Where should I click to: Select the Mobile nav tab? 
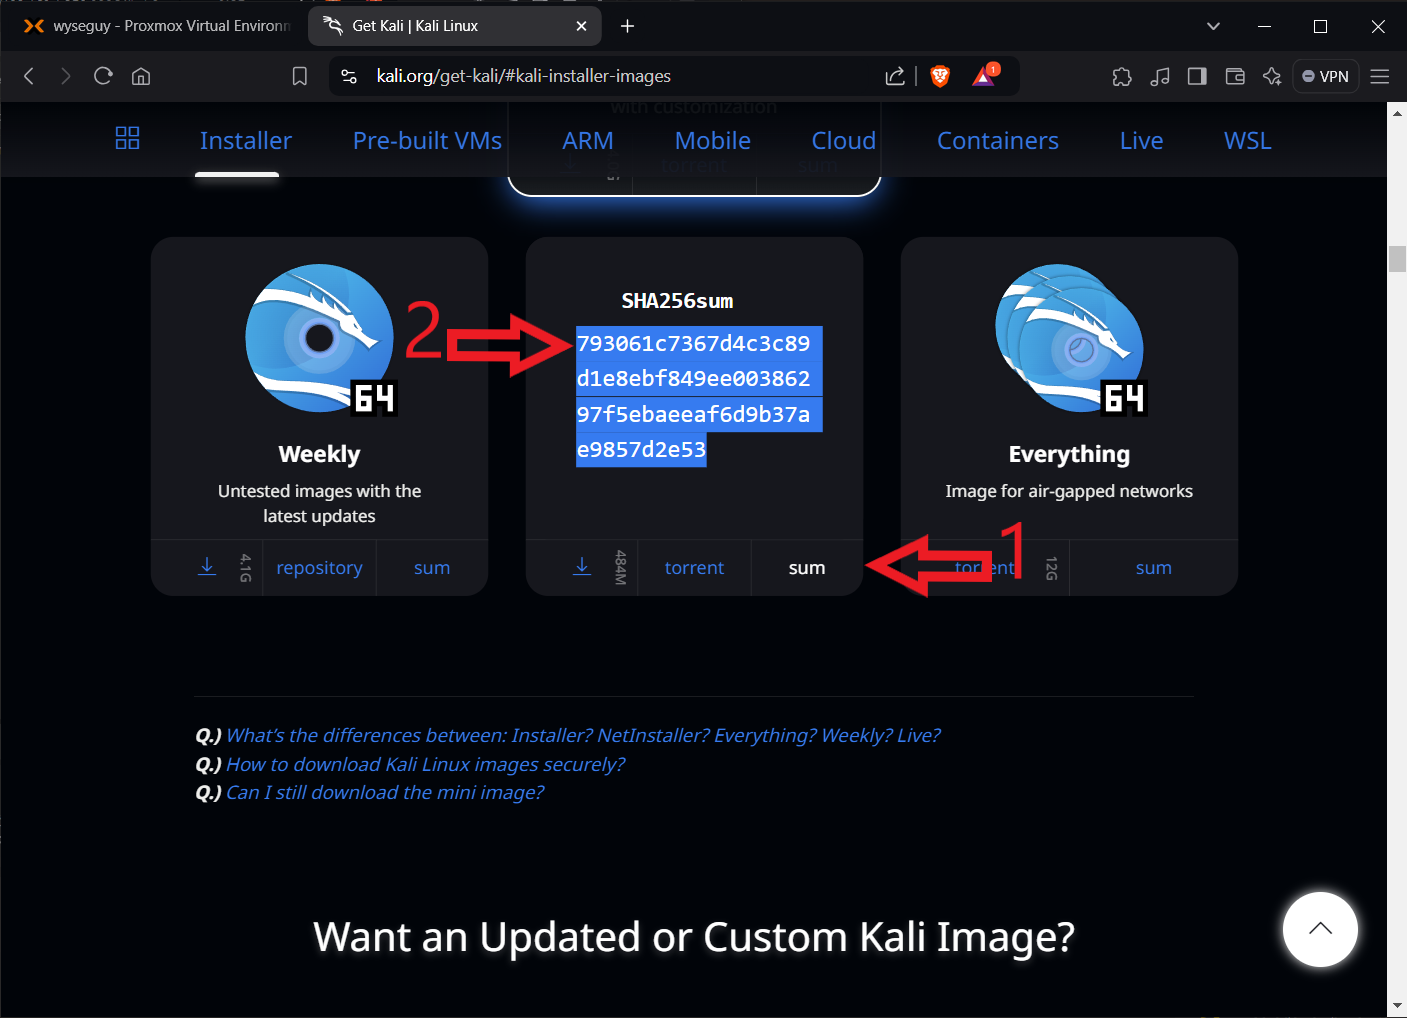(713, 141)
